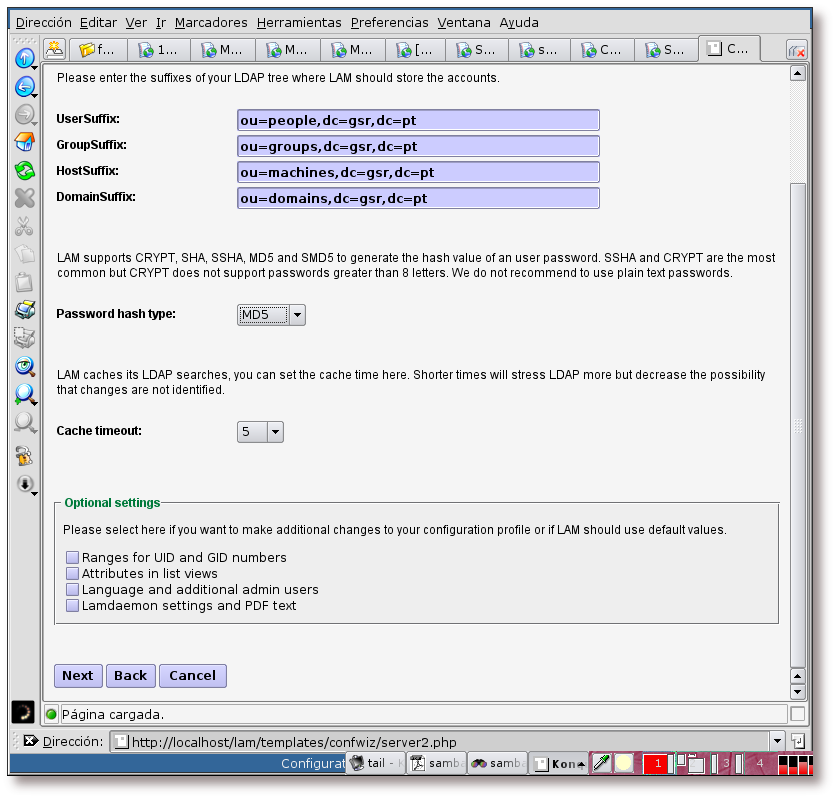This screenshot has width=836, height=799.
Task: Click the Cancel button
Action: [192, 676]
